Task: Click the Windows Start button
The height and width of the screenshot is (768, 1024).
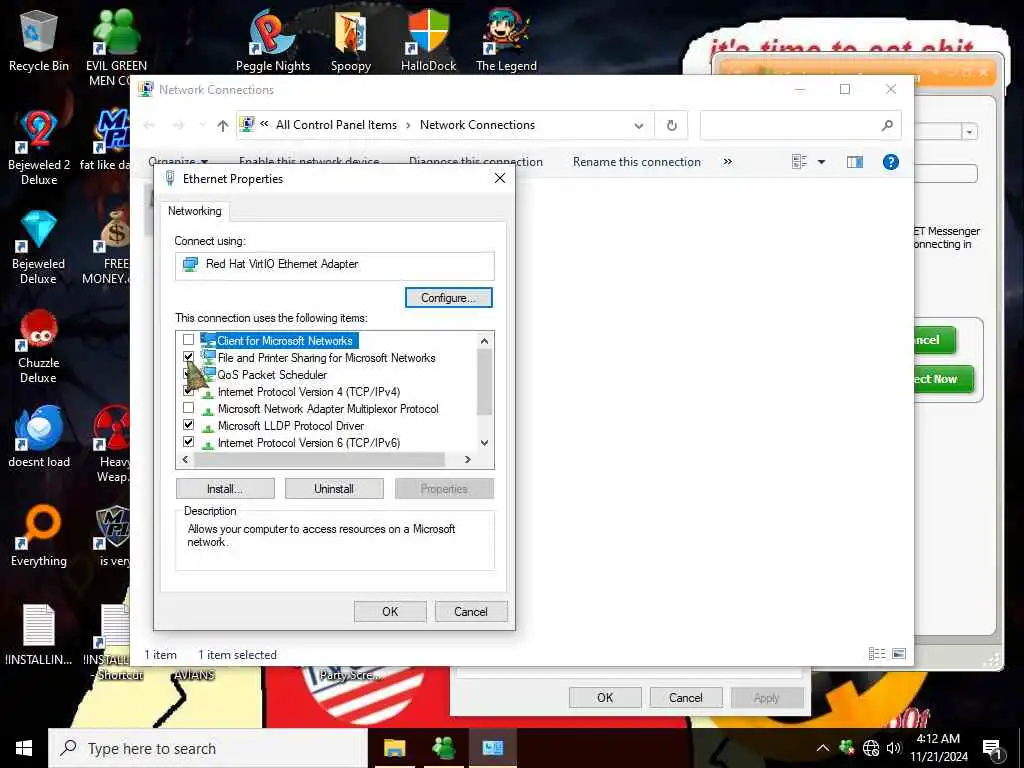Action: [x=24, y=748]
